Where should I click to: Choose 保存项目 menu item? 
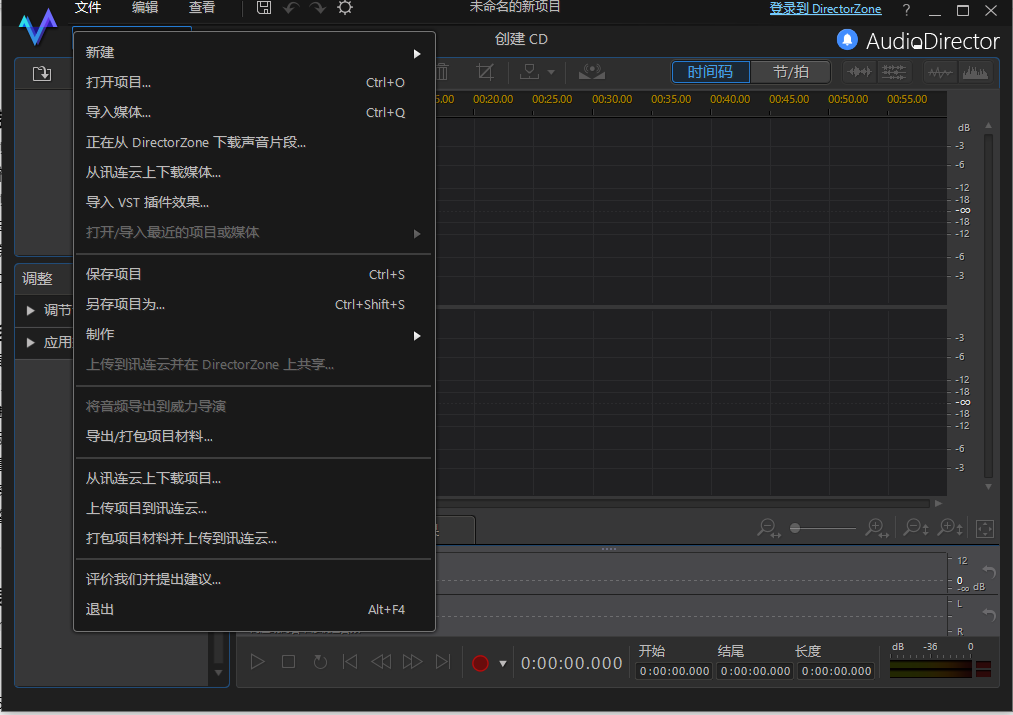coord(255,275)
